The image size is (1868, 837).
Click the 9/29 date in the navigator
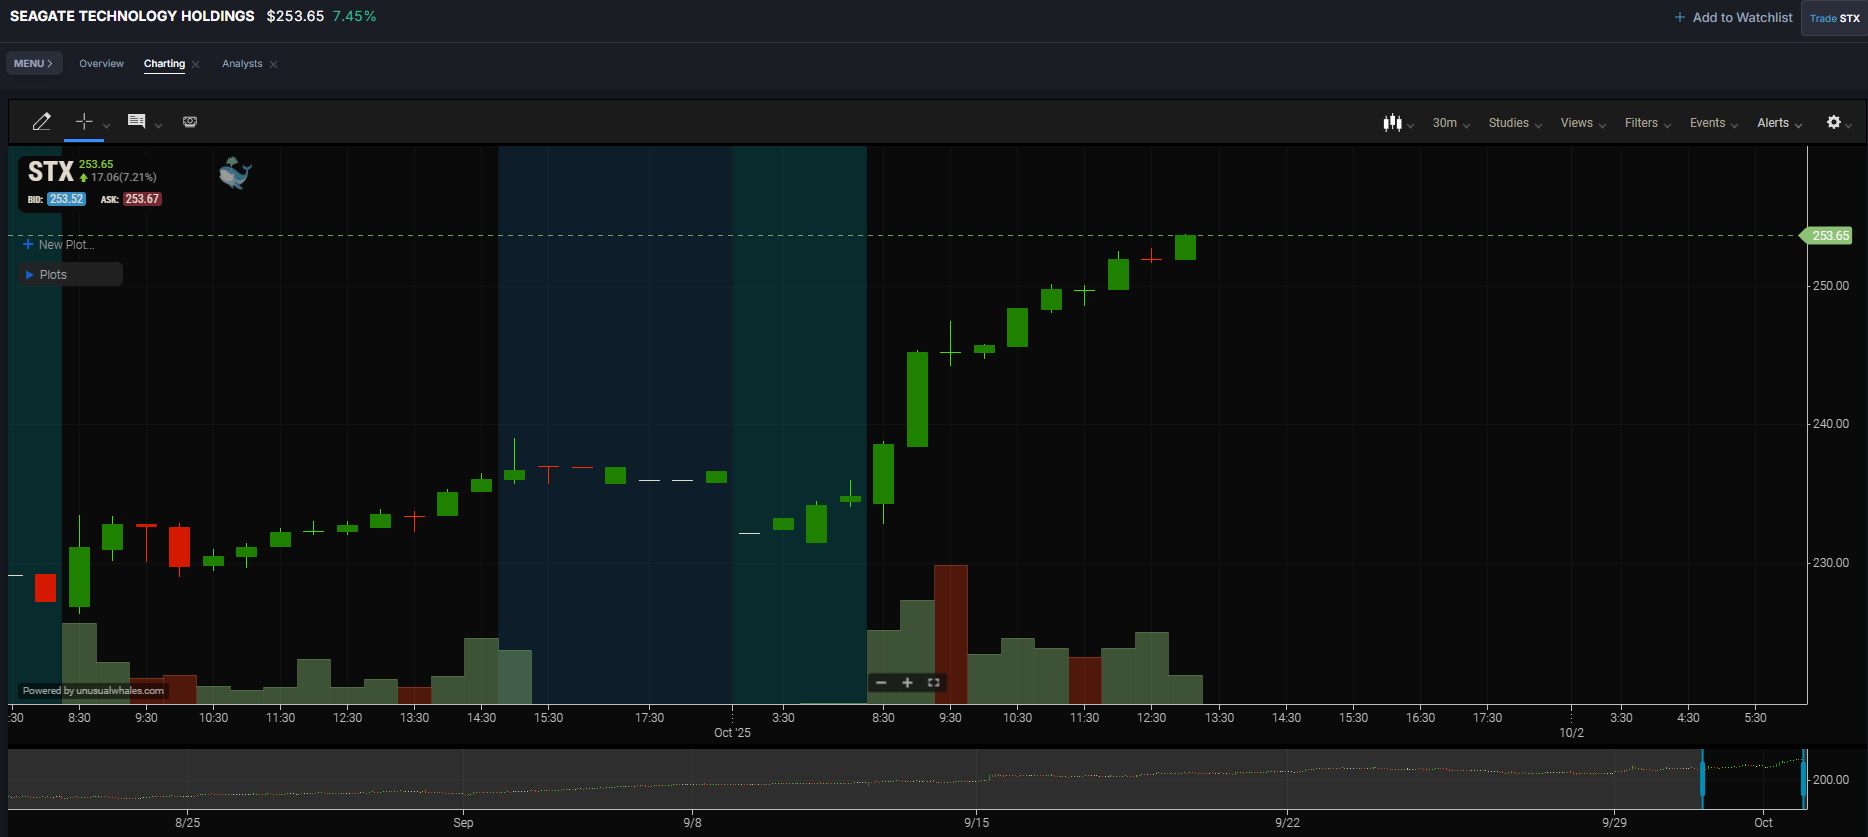[1614, 823]
